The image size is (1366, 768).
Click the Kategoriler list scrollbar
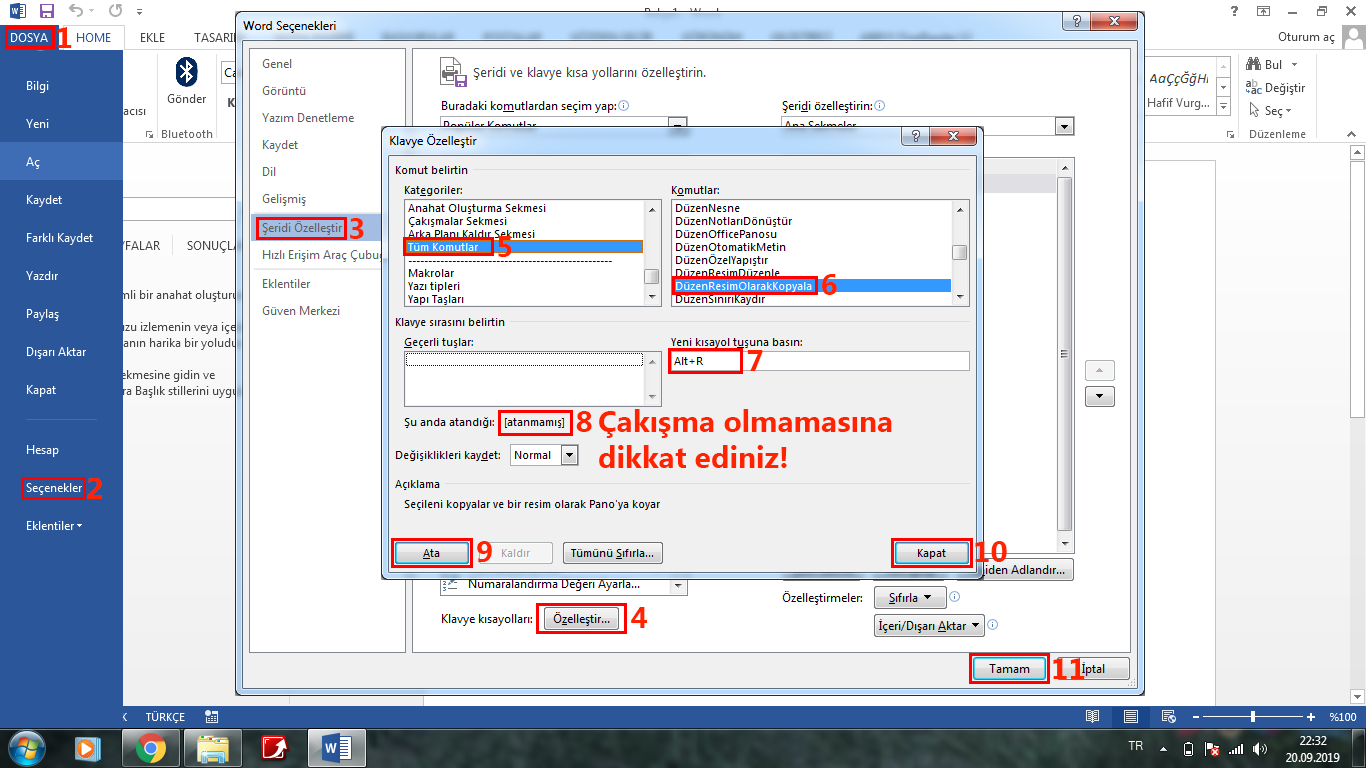pos(652,252)
